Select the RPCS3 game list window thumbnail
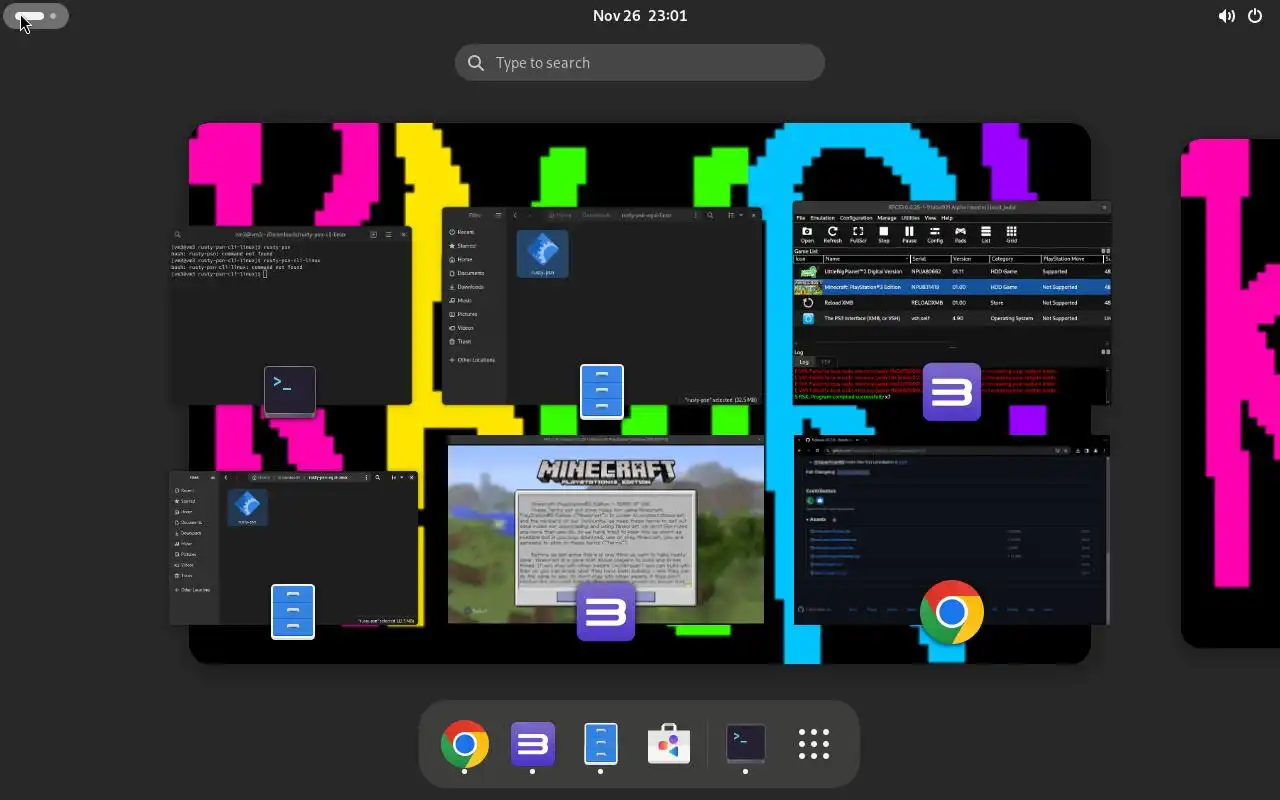This screenshot has width=1280, height=800. click(952, 303)
